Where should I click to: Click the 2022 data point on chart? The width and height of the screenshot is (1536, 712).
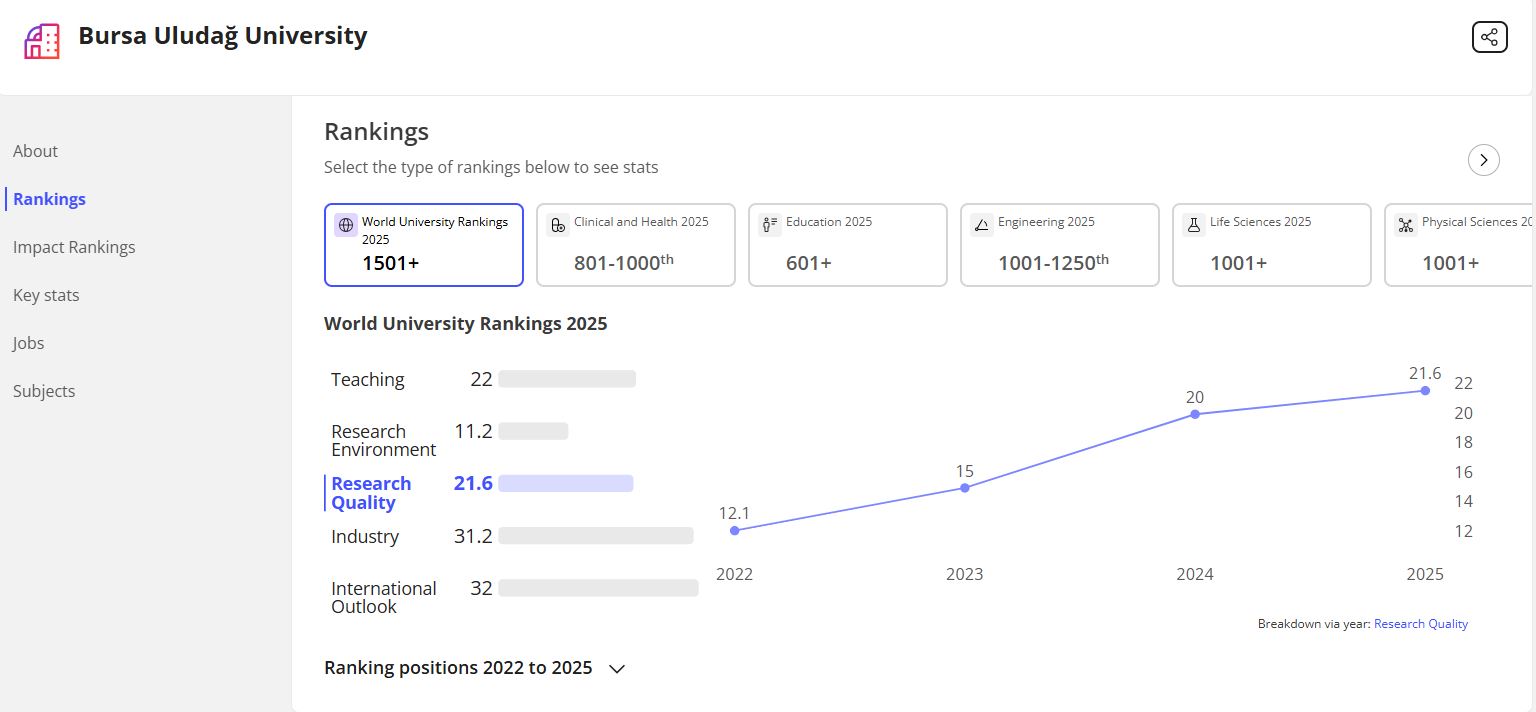(735, 531)
